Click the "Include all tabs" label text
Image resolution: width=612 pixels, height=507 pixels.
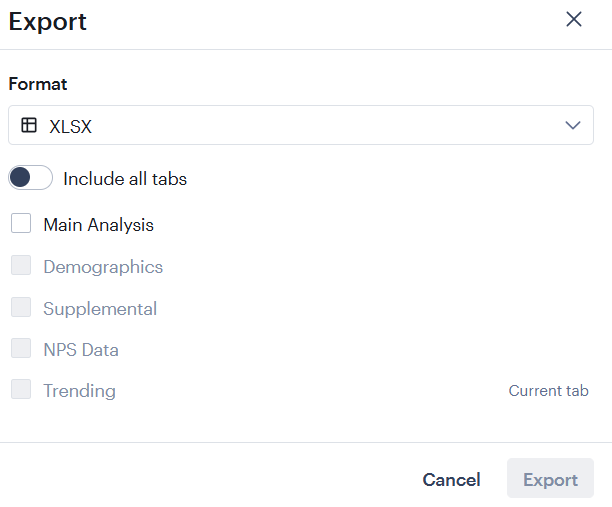[x=125, y=179]
